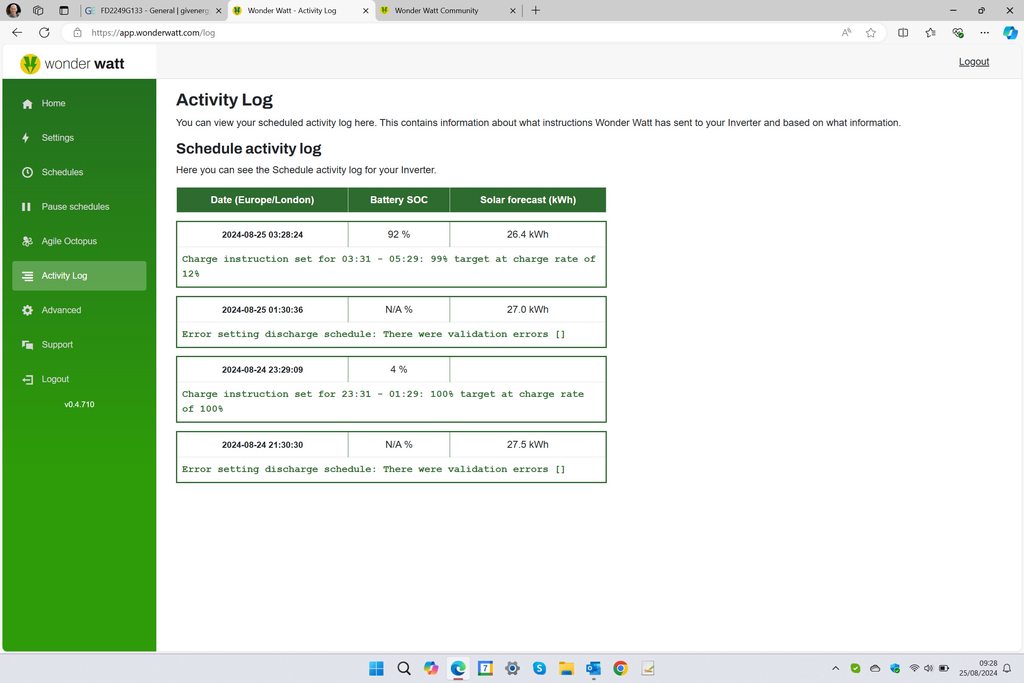This screenshot has width=1024, height=683.
Task: Open the browser settings and more menu
Action: click(985, 32)
